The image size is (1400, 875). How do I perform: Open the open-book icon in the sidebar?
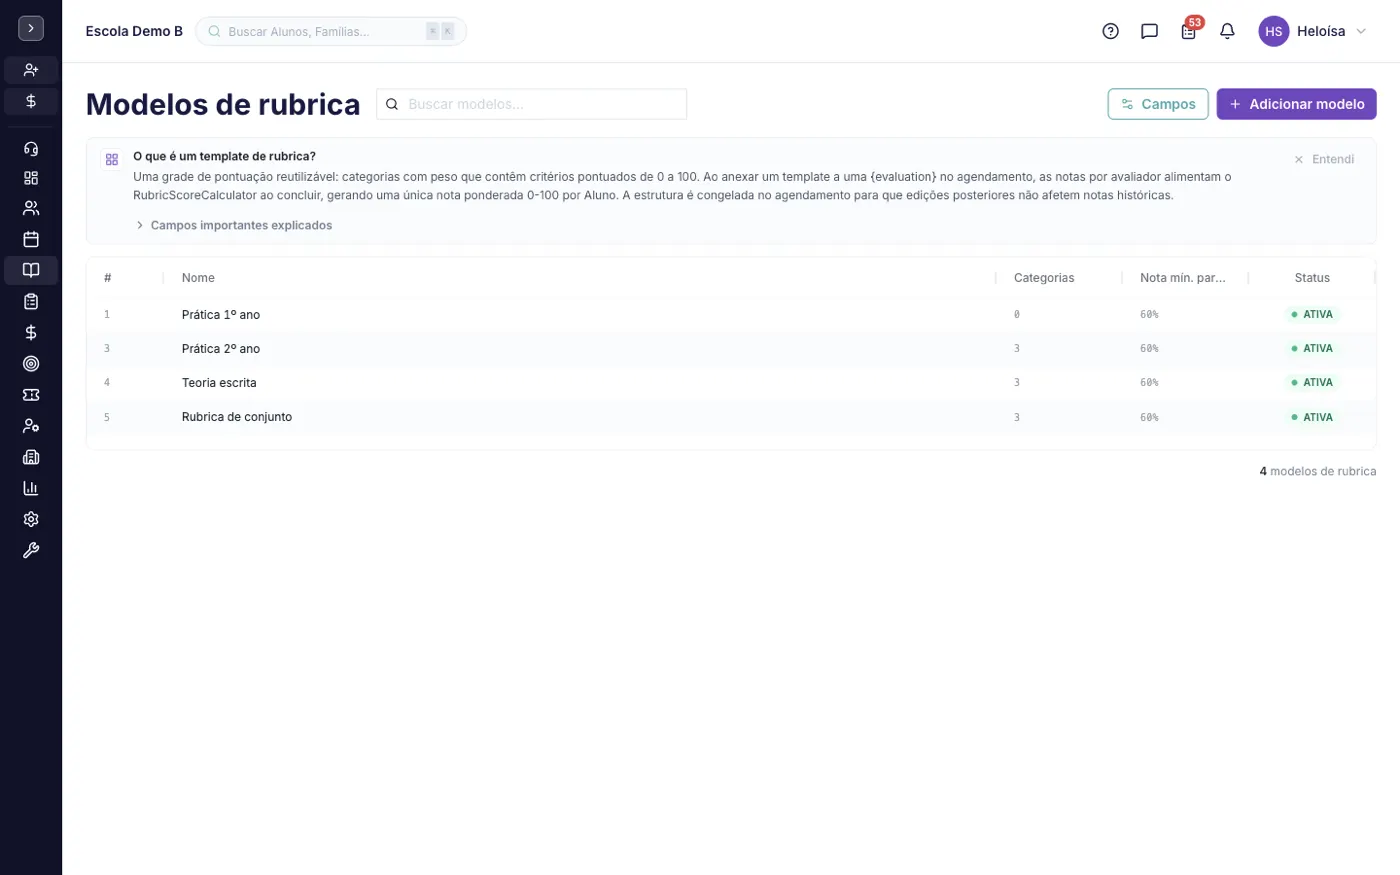coord(31,270)
